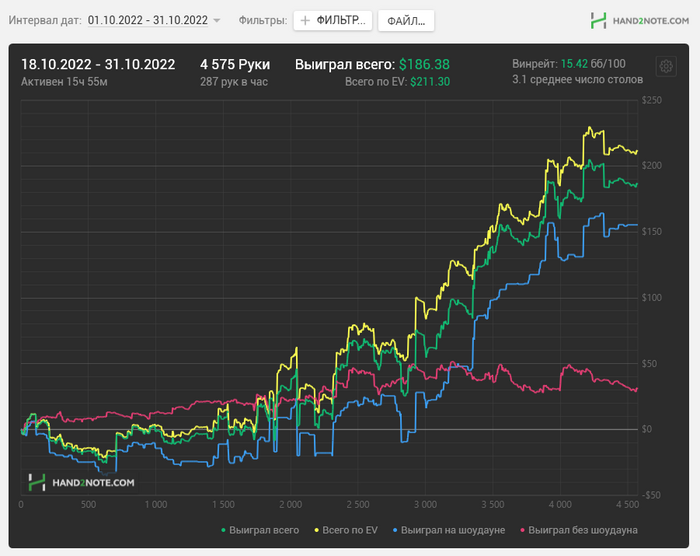Click the Активен 15ч 55м text
Image resolution: width=700 pixels, height=556 pixels.
pos(64,82)
